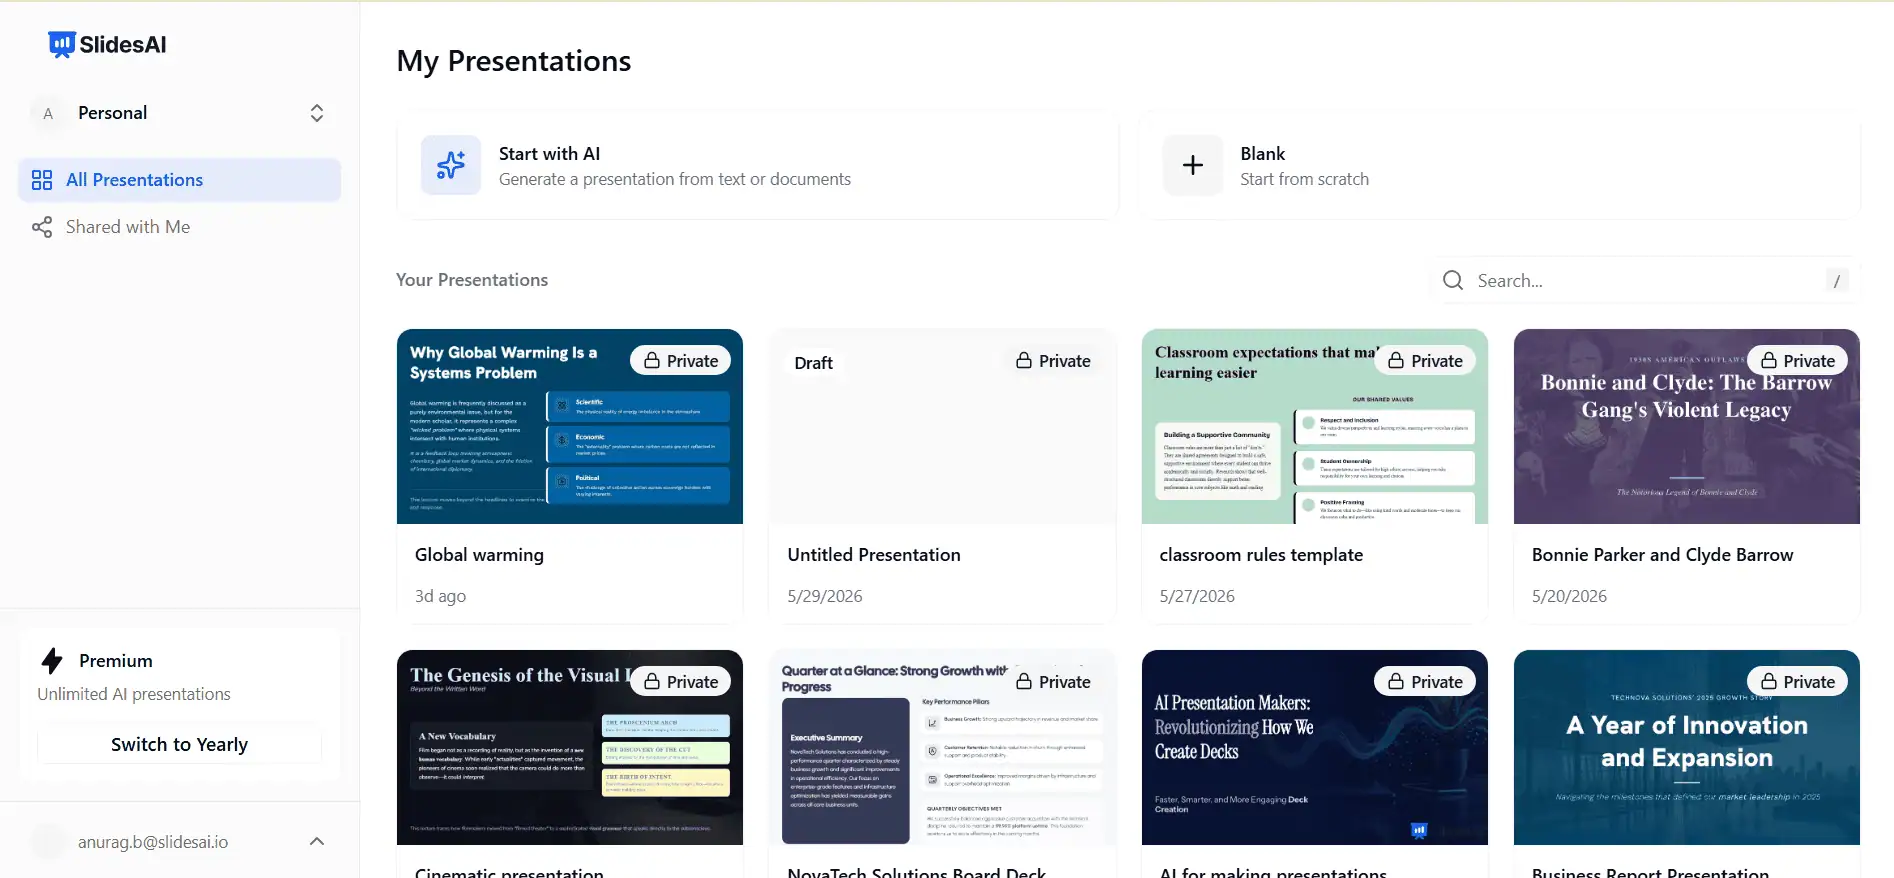Click the Private badge on Global warming card
The height and width of the screenshot is (878, 1894).
tap(681, 361)
